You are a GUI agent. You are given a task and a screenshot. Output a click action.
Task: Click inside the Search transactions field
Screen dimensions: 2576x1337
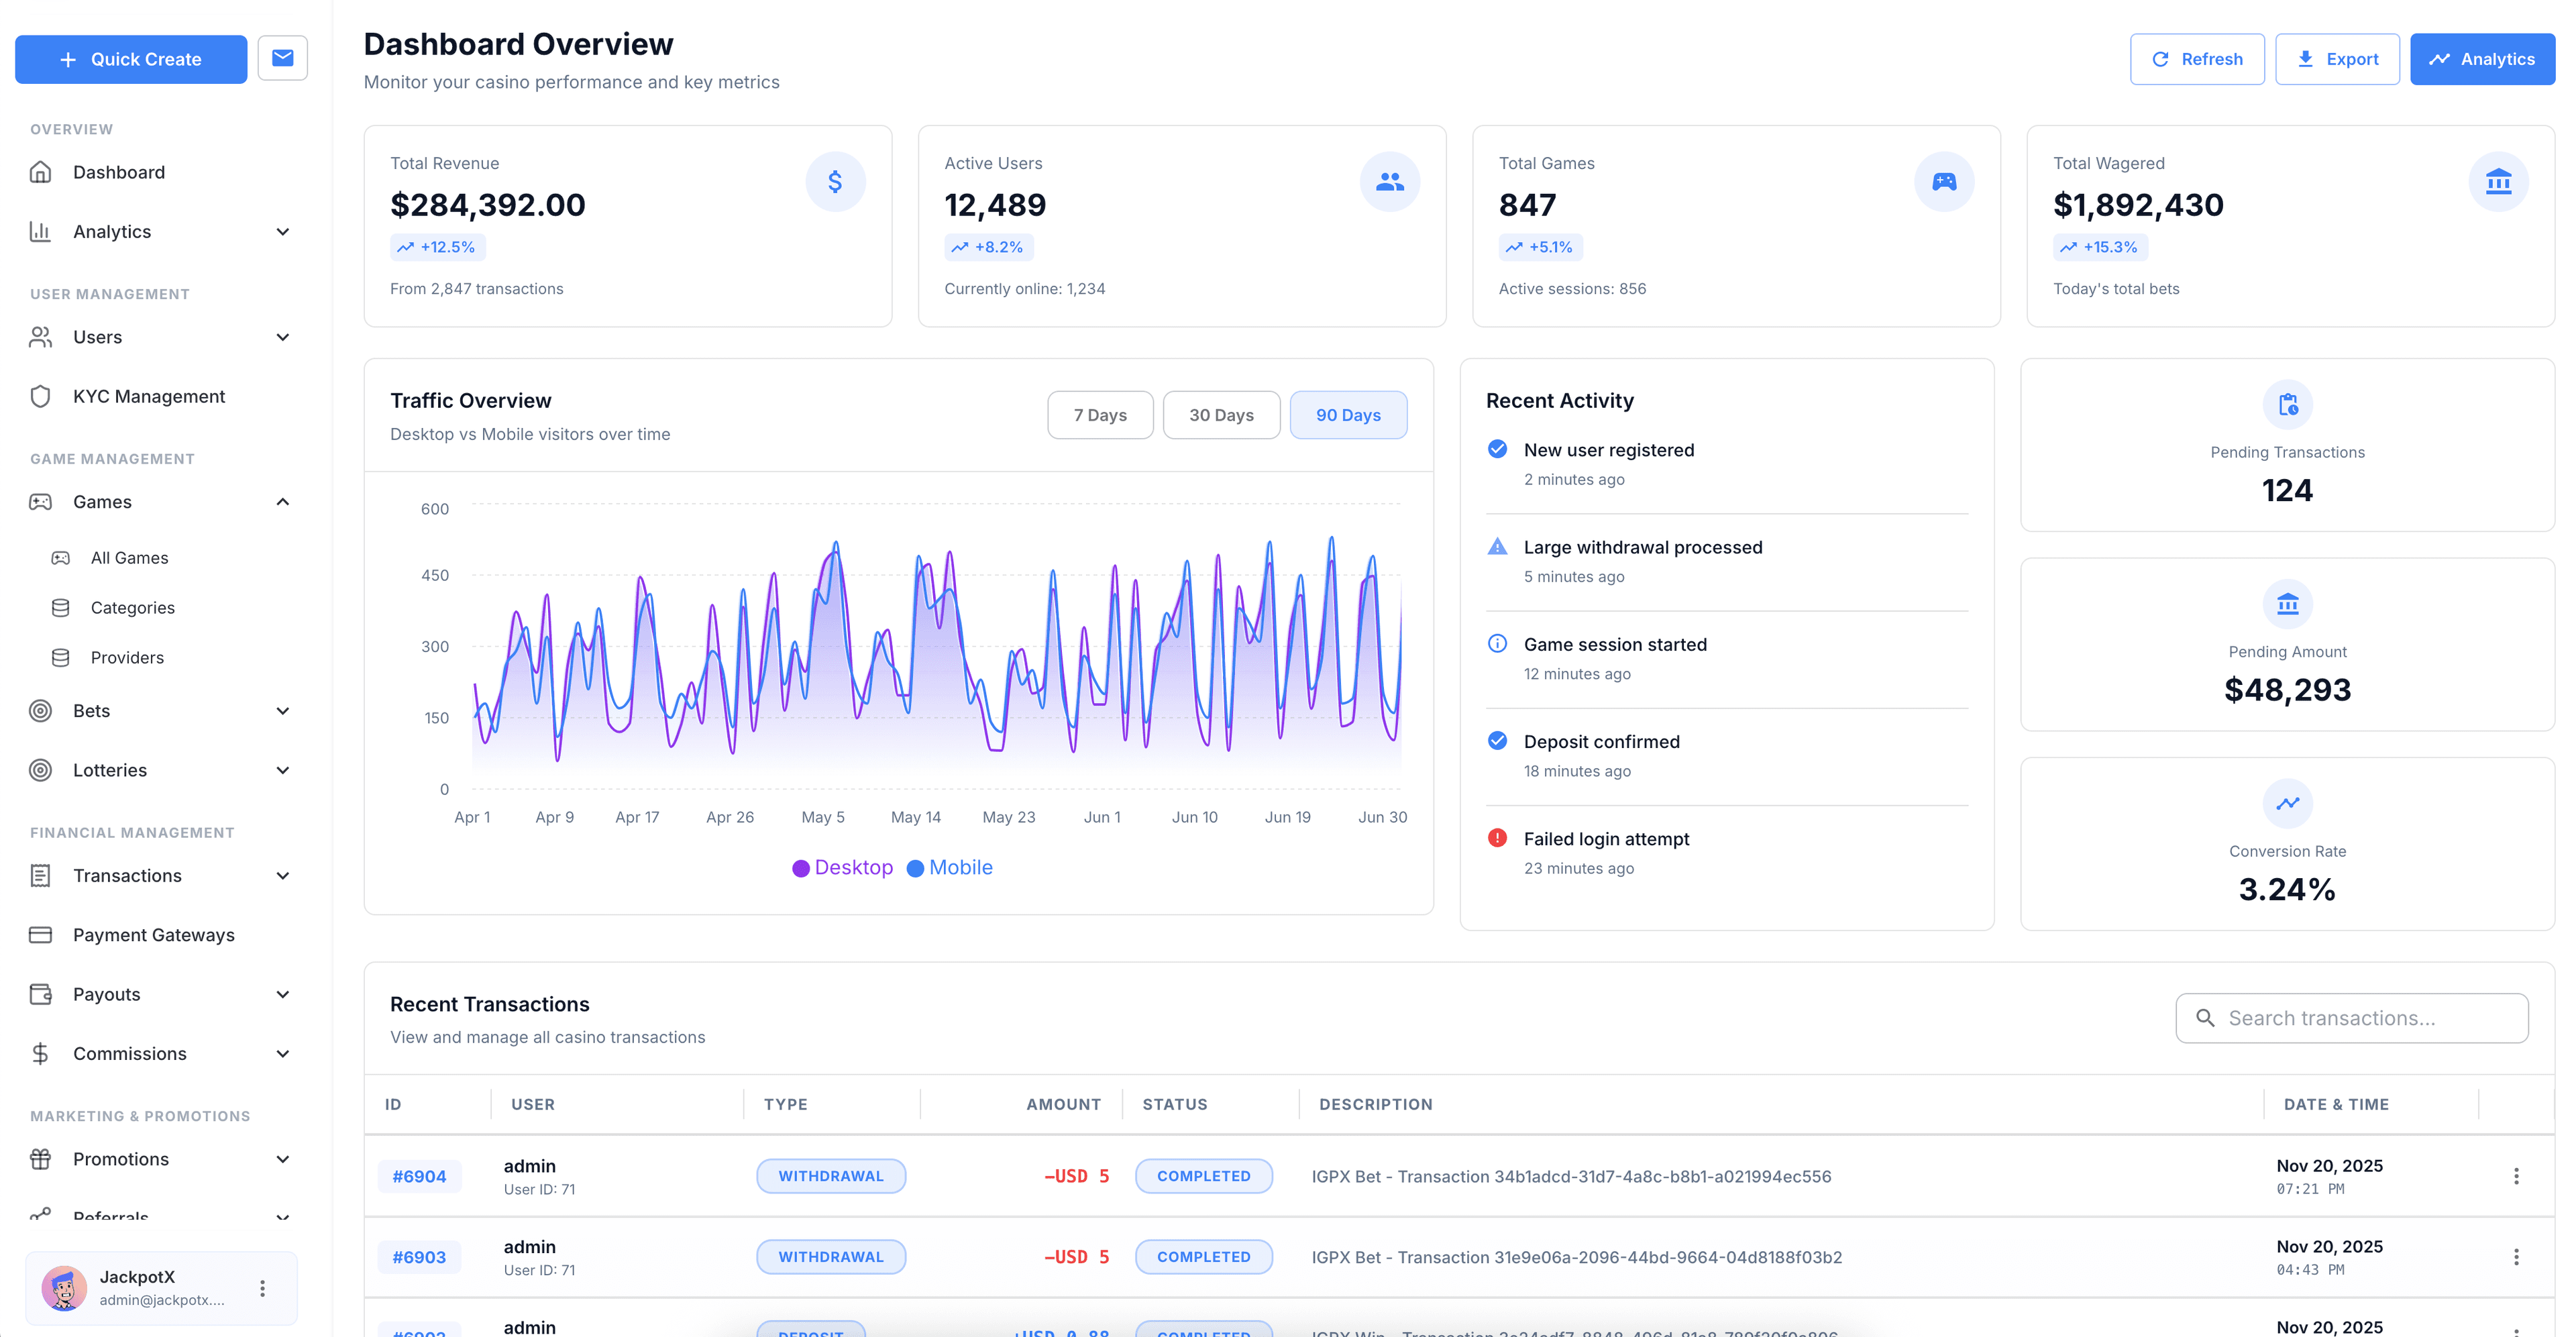pyautogui.click(x=2350, y=1018)
